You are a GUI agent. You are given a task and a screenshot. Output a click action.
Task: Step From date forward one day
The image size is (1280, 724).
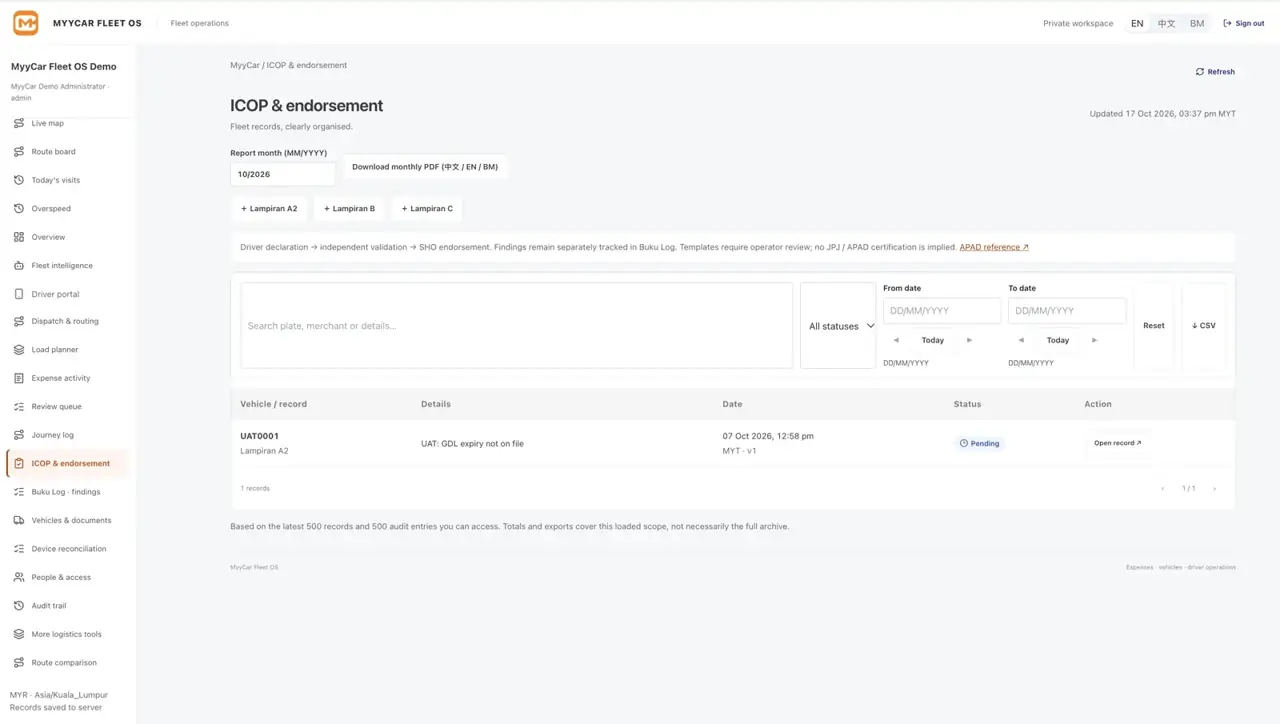click(x=969, y=340)
